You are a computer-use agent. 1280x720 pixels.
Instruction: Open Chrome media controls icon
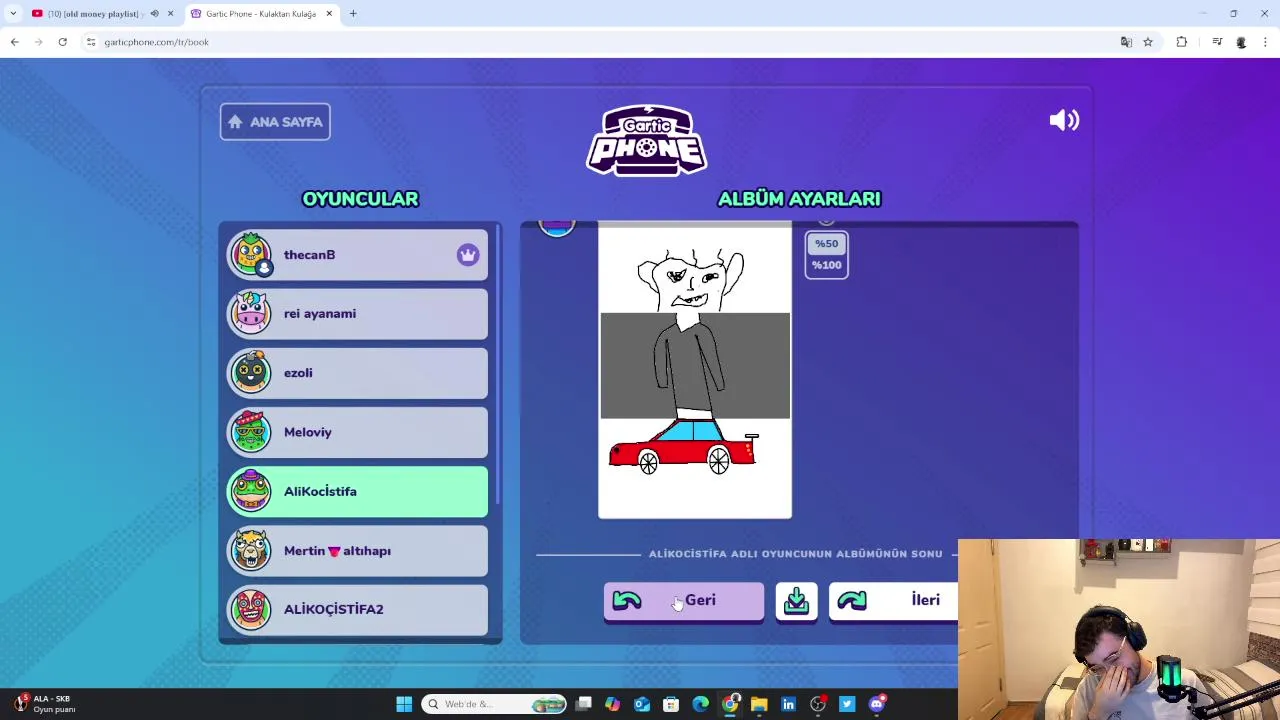(x=1217, y=42)
